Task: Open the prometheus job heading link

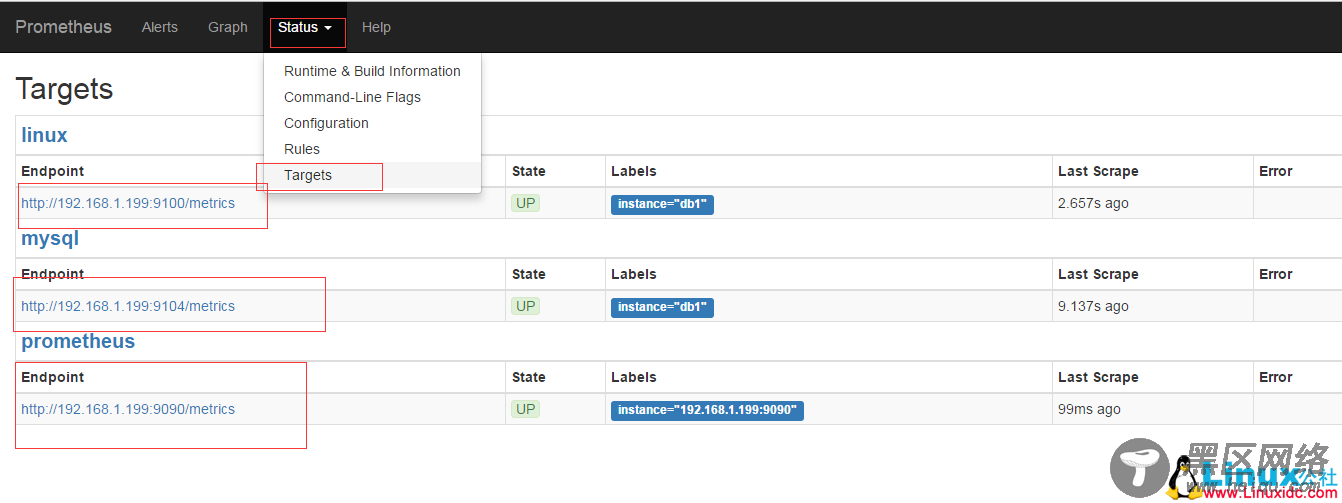Action: pos(78,342)
